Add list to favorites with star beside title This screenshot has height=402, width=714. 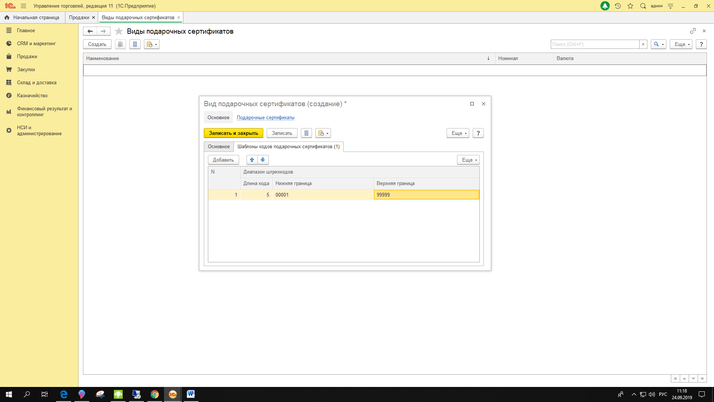coord(119,31)
